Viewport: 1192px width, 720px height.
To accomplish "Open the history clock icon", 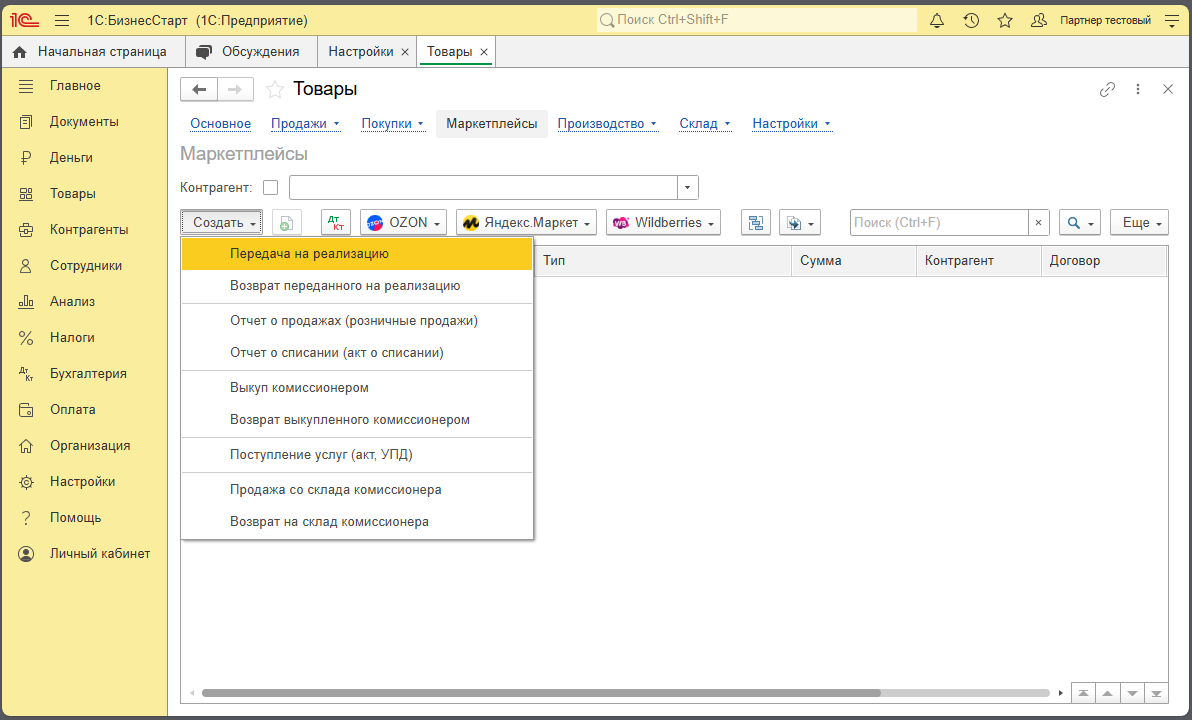I will point(971,21).
